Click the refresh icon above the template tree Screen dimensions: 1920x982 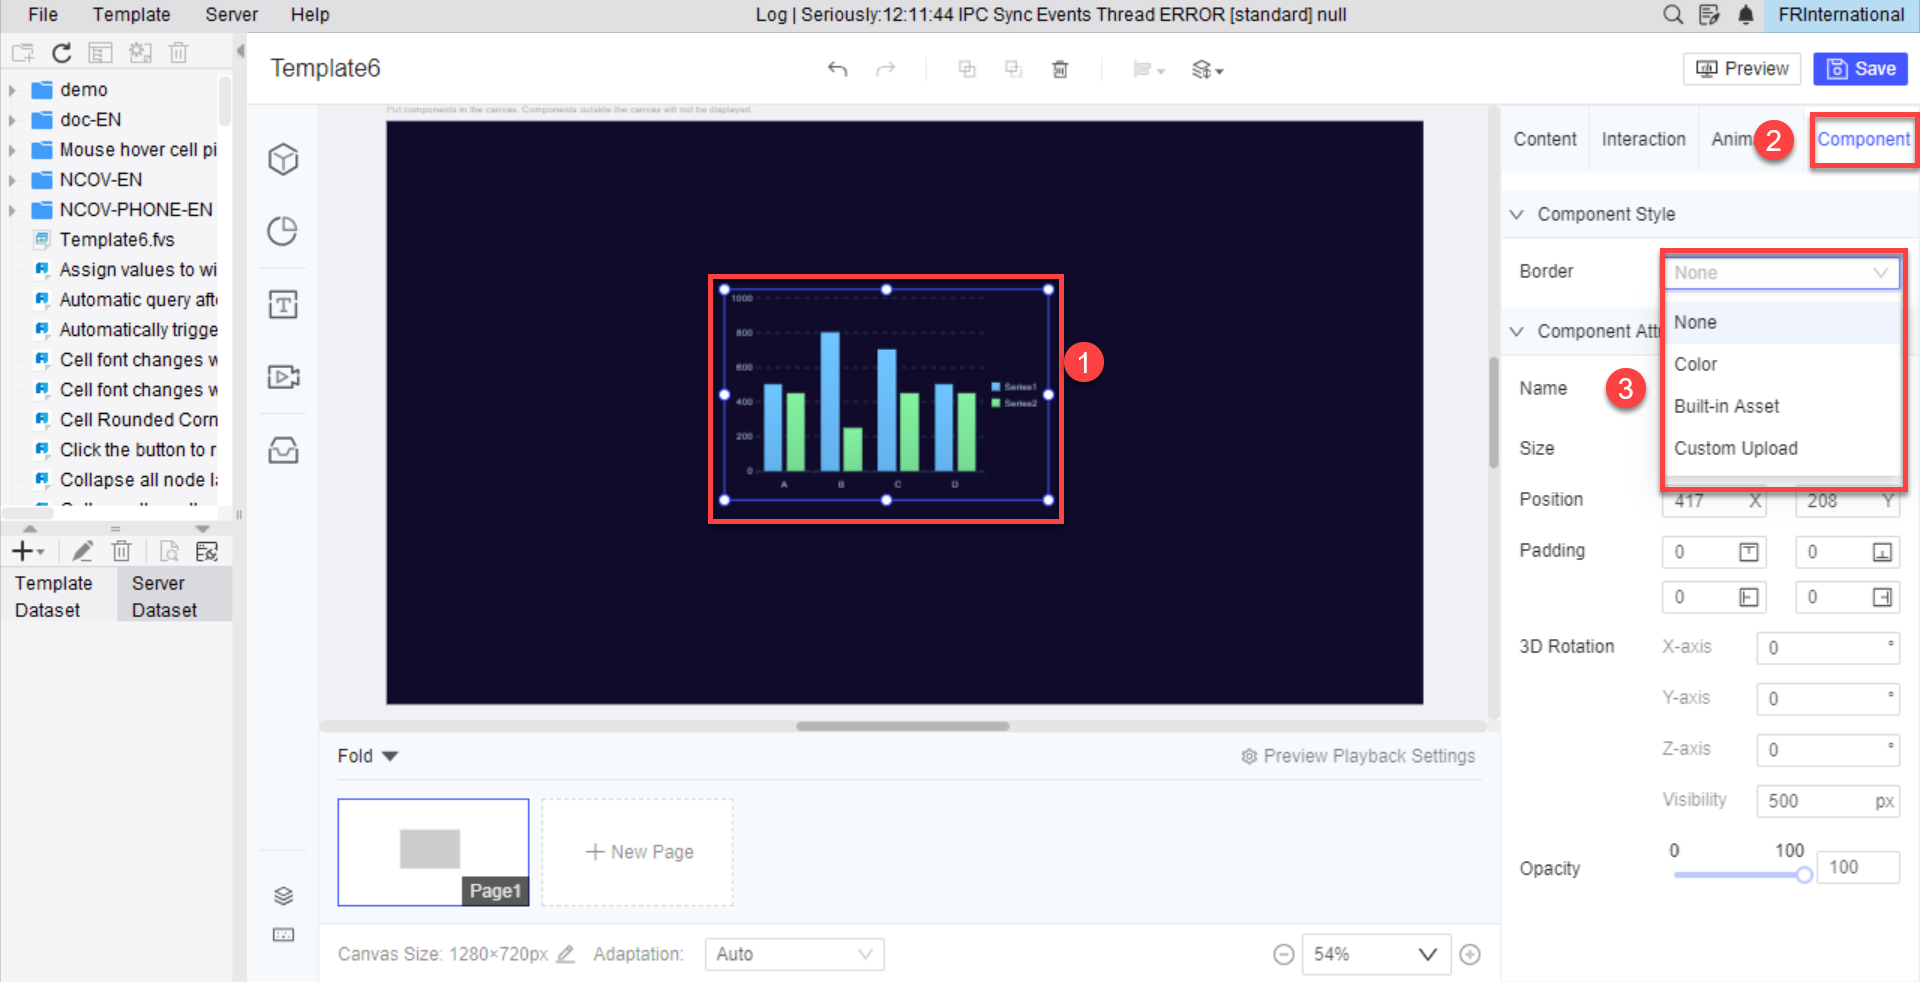(61, 52)
